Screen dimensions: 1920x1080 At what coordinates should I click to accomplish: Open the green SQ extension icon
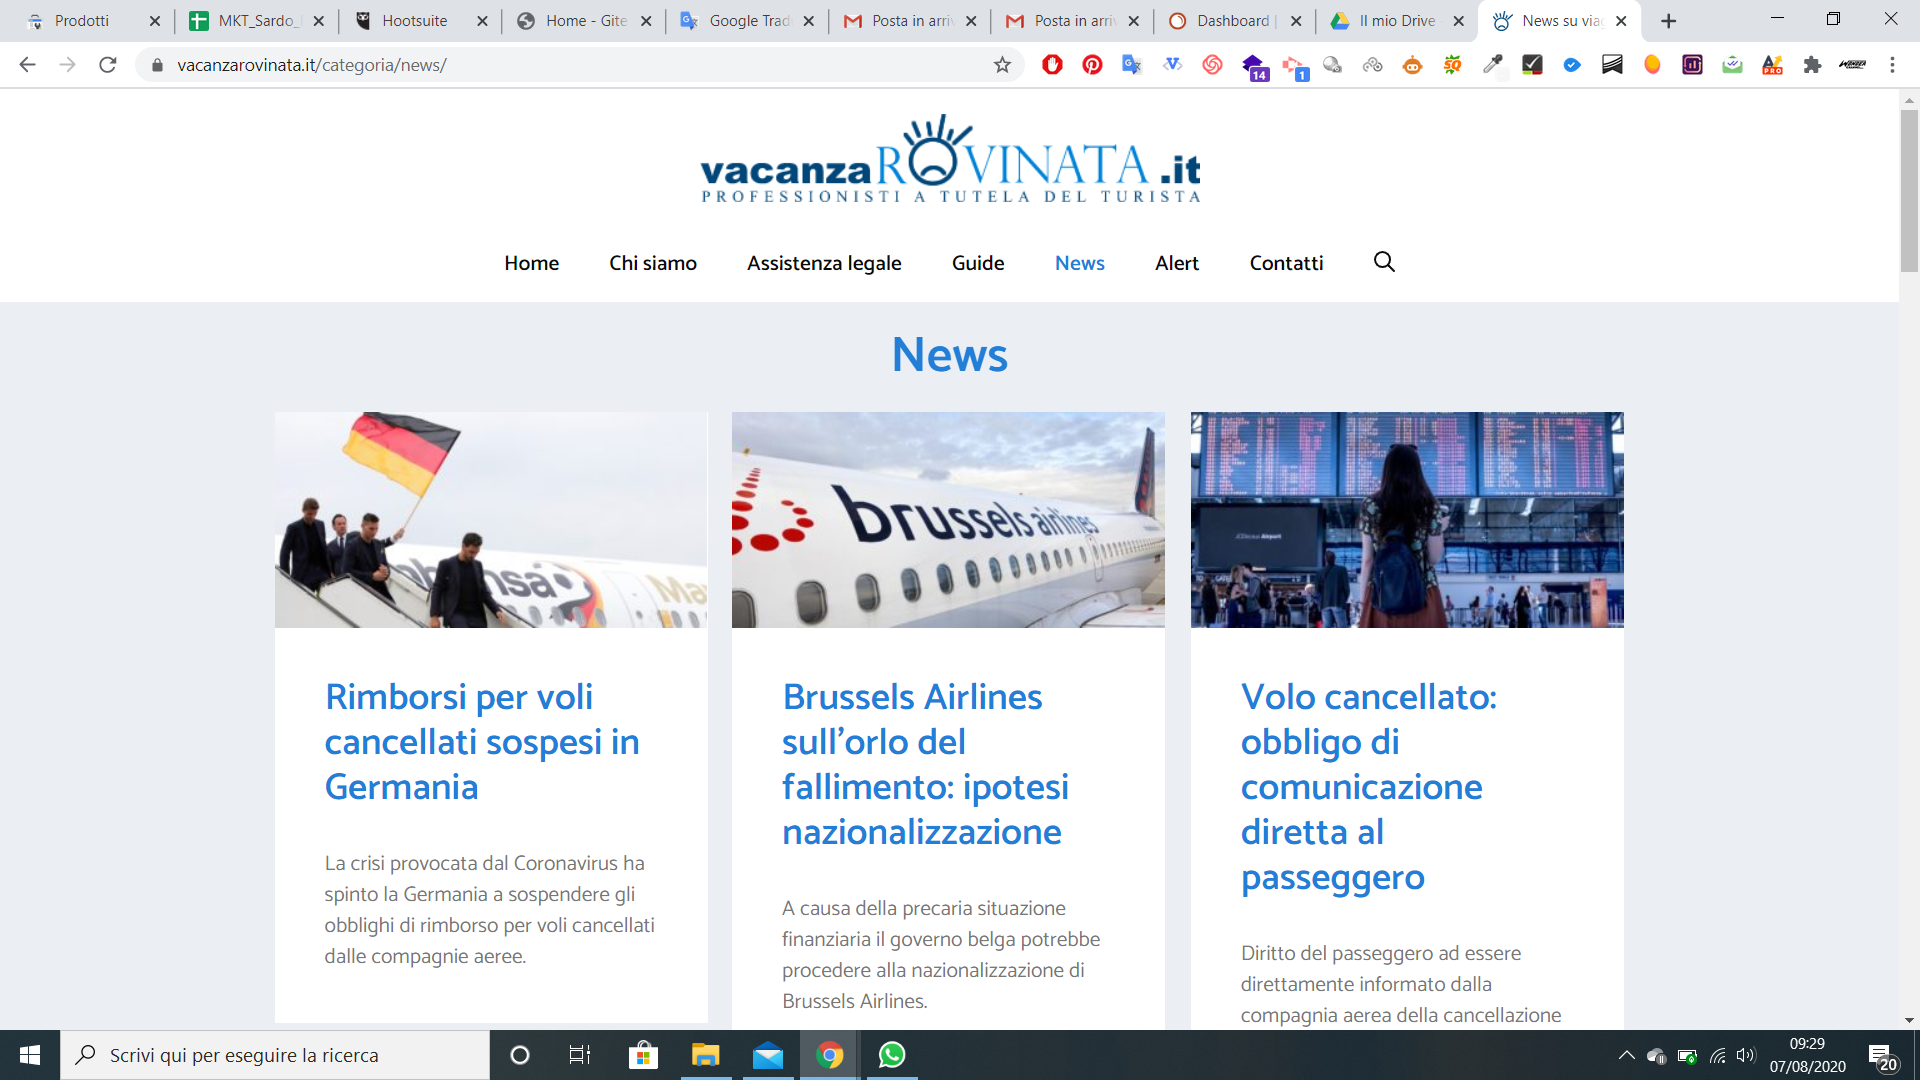[1452, 65]
